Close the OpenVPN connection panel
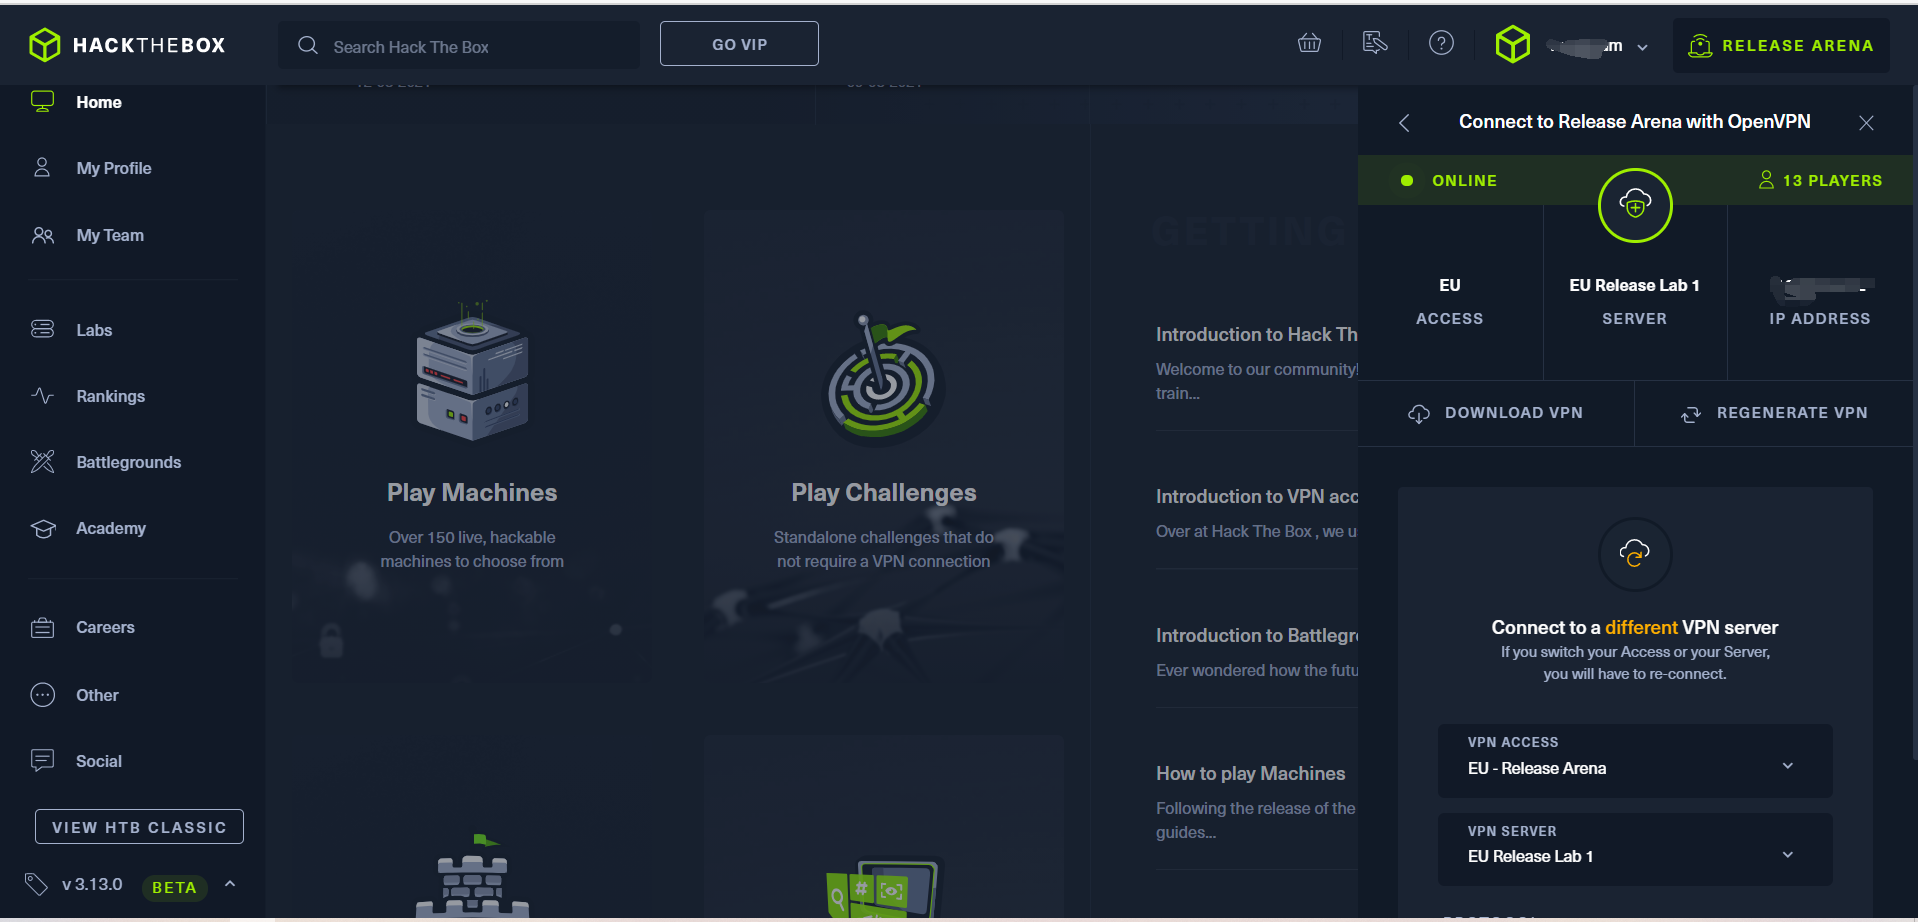Screen dimensions: 1918x922 click(x=1866, y=122)
